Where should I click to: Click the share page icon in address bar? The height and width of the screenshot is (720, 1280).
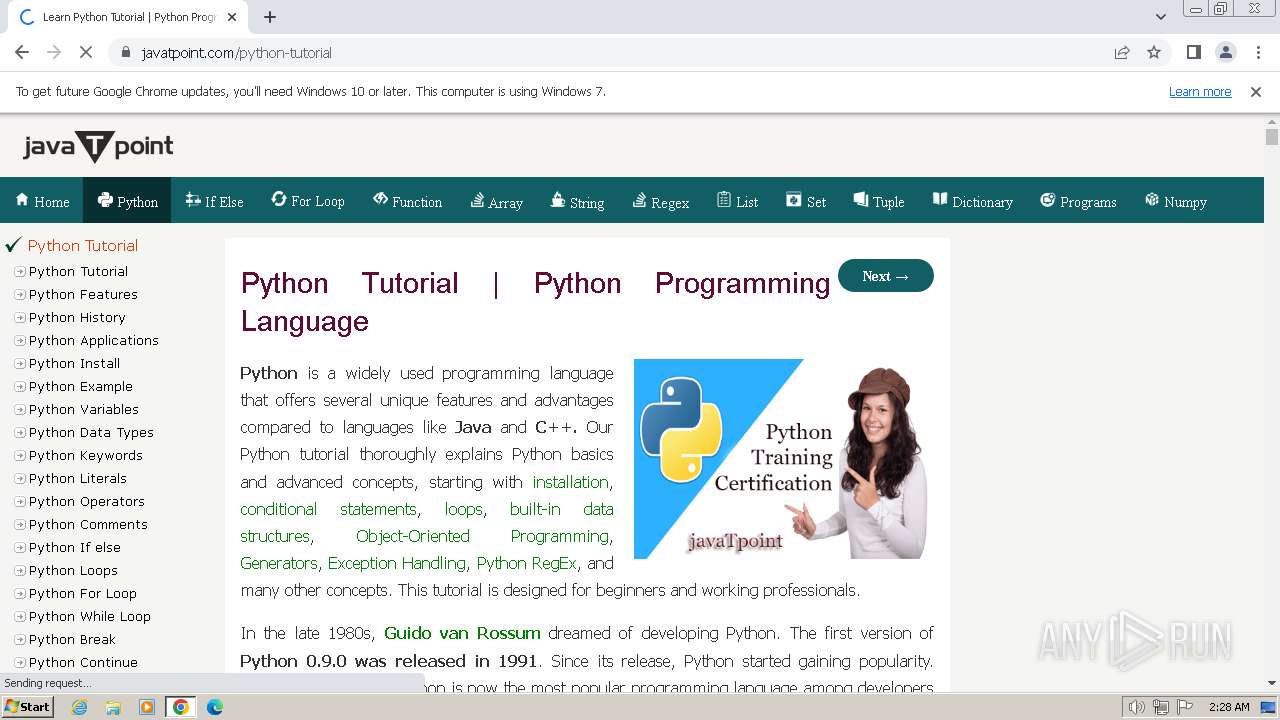1122,52
